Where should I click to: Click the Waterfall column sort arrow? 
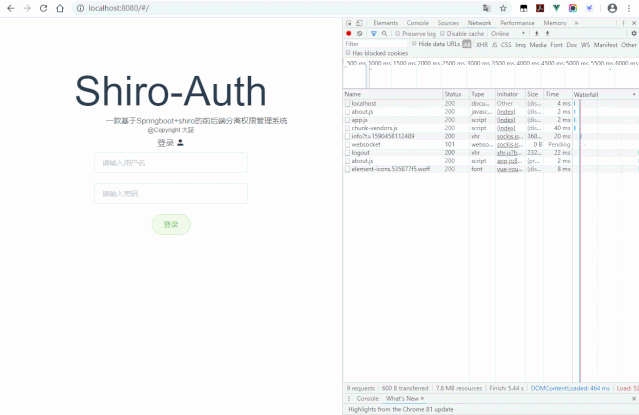pos(633,94)
